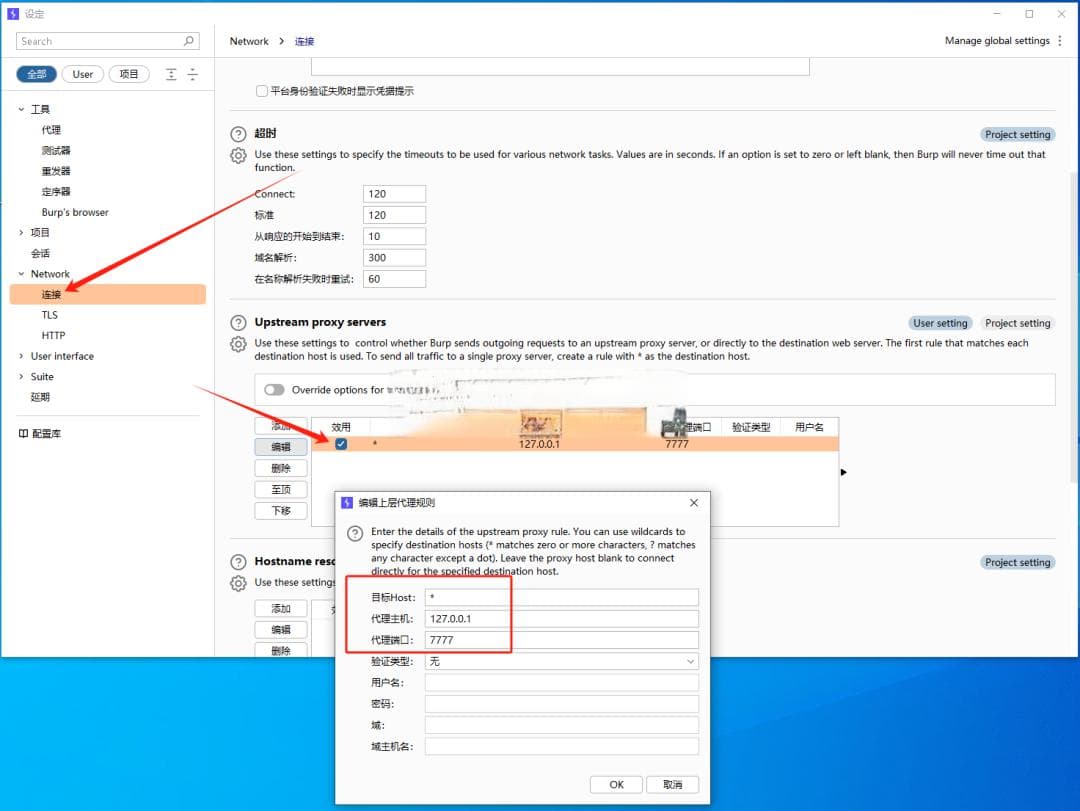Expand the User interface tree node
This screenshot has height=811, width=1080.
click(21, 356)
